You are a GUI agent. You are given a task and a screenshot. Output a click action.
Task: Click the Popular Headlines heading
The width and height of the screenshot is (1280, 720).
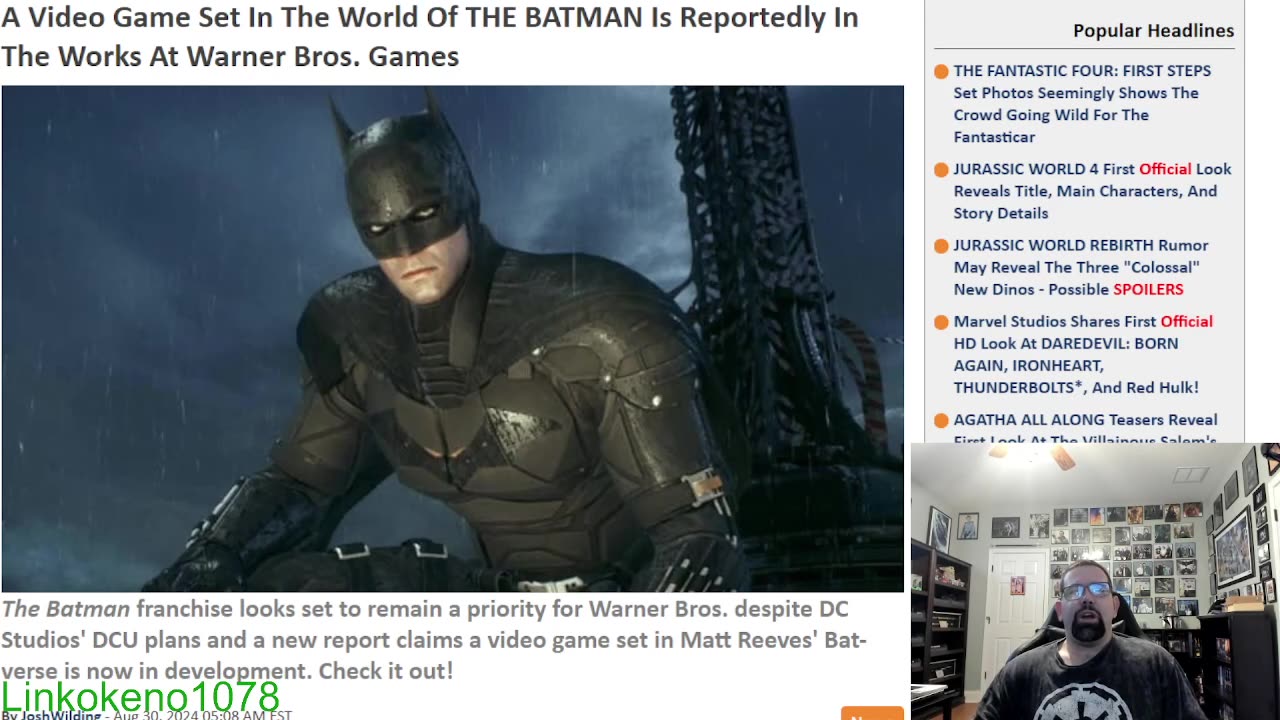pos(1153,30)
